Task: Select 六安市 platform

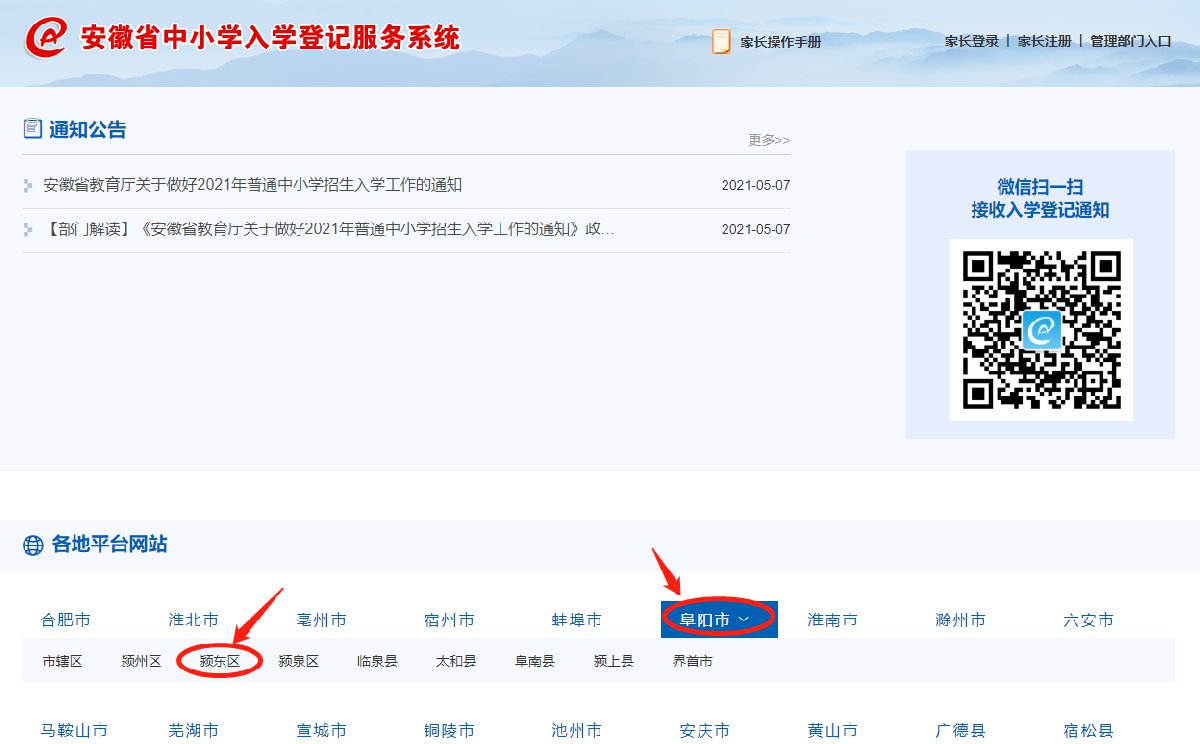Action: pos(1089,620)
